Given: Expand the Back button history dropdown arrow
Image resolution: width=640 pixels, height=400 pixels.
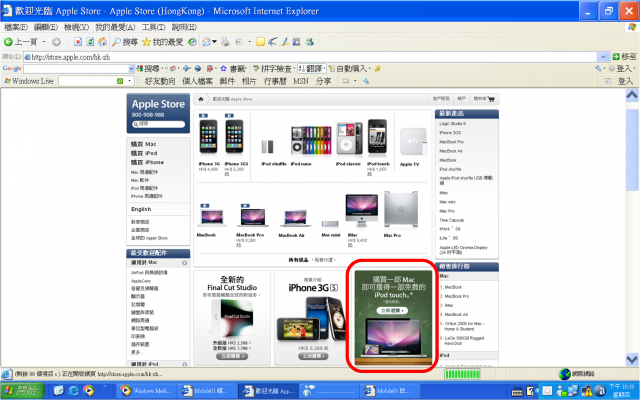Looking at the screenshot, I should [44, 42].
